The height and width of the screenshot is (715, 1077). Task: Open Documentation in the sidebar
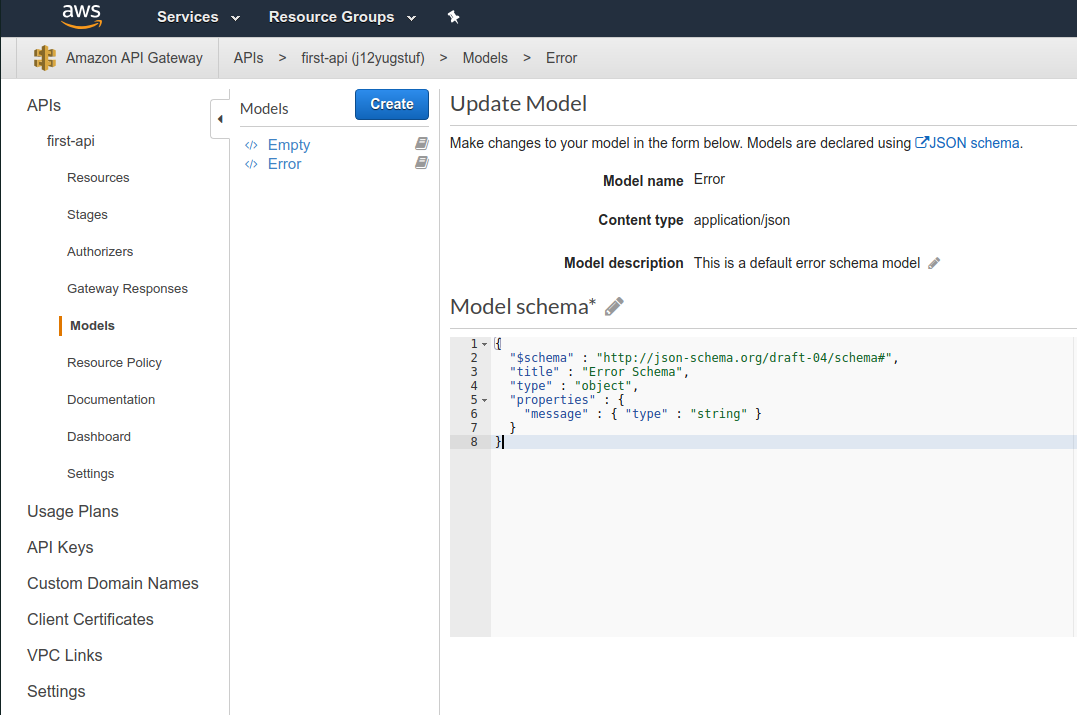(x=111, y=400)
